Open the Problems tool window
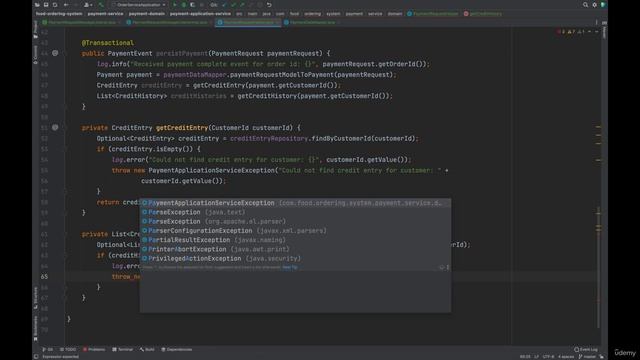This screenshot has width=640, height=360. pyautogui.click(x=94, y=349)
